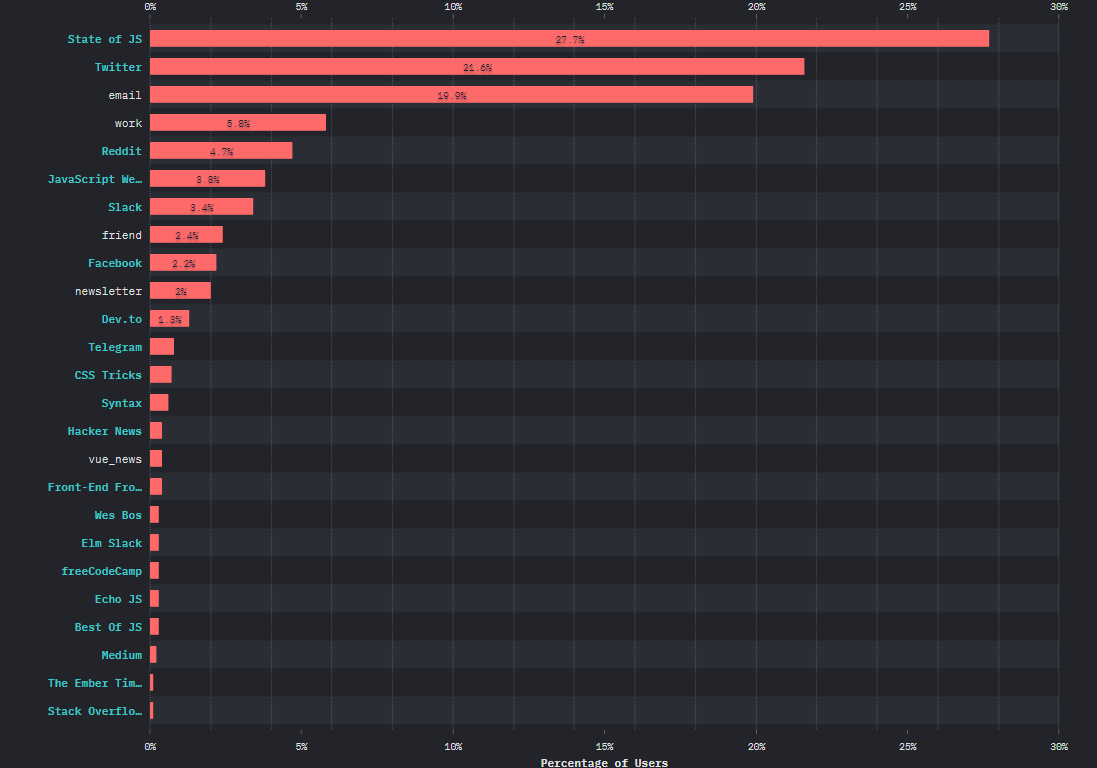Open the Elm Slack link
This screenshot has height=768, width=1097.
point(112,543)
